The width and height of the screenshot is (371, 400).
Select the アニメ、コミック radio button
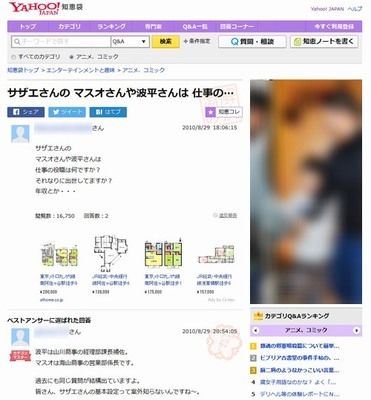pyautogui.click(x=71, y=57)
